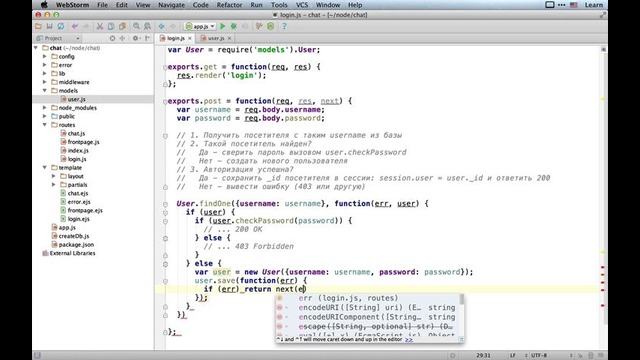
Task: Open the Project view dropdown
Action: click(58, 38)
